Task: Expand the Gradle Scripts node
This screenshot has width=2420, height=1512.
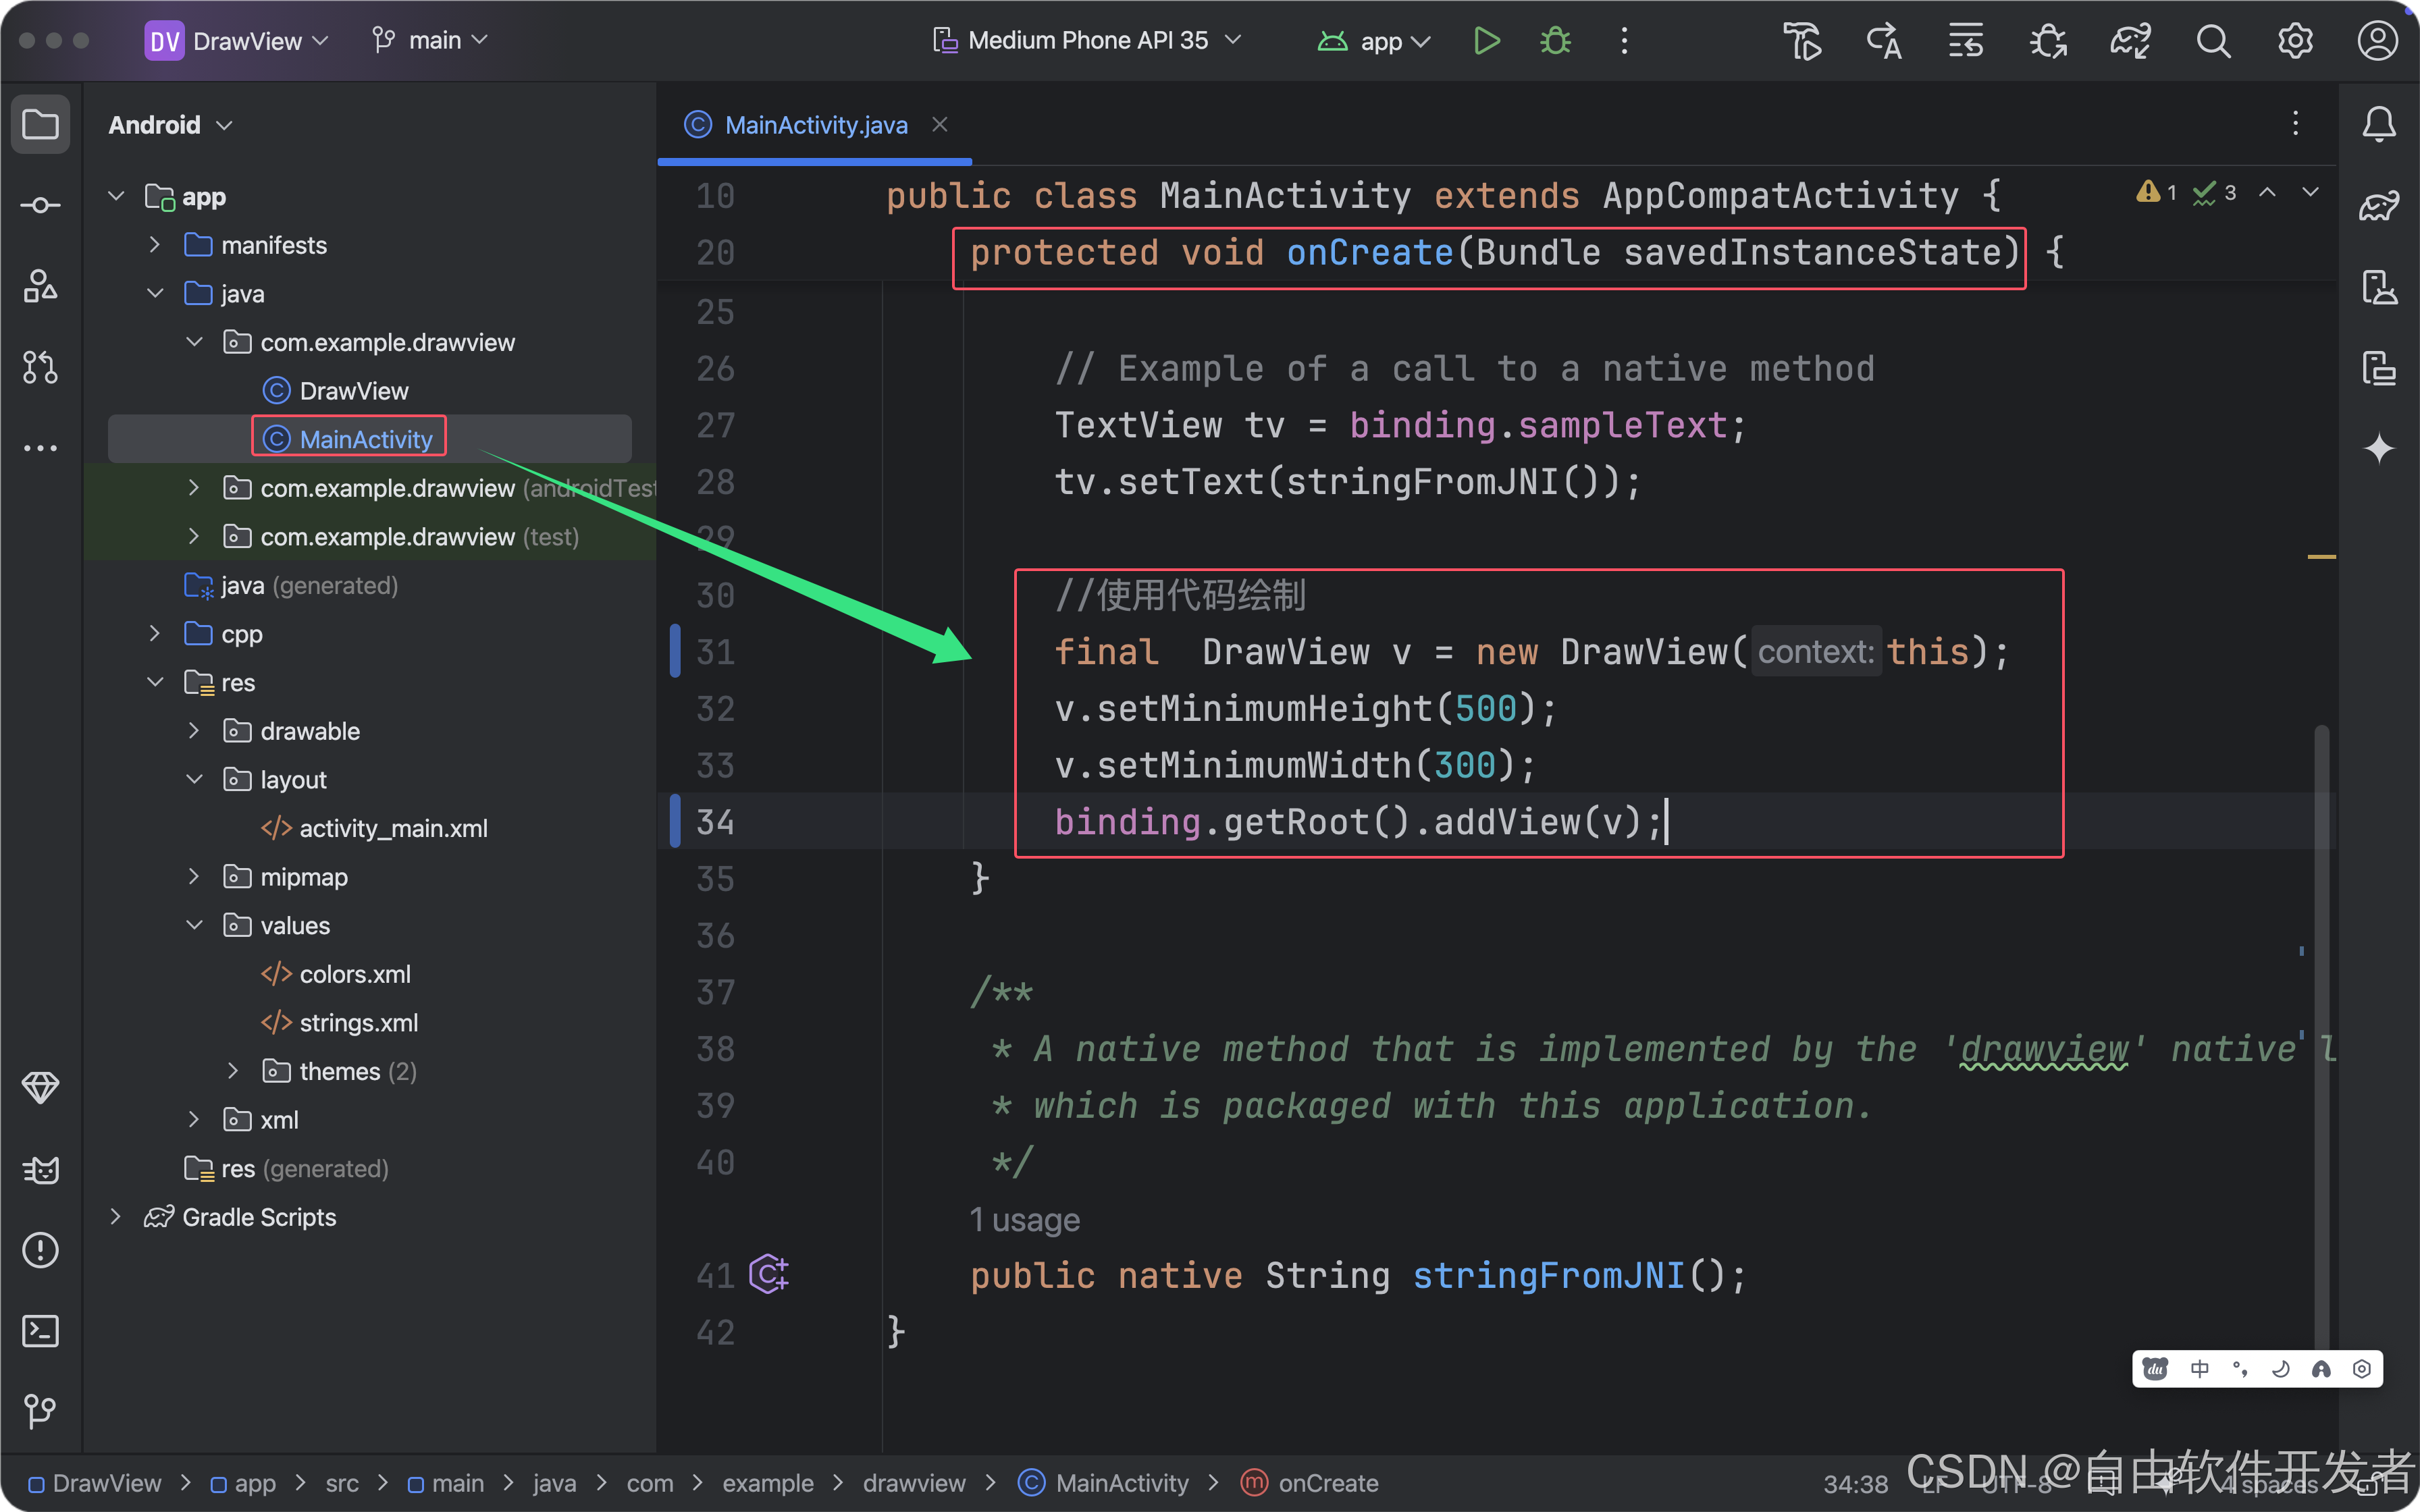Action: pyautogui.click(x=116, y=1217)
